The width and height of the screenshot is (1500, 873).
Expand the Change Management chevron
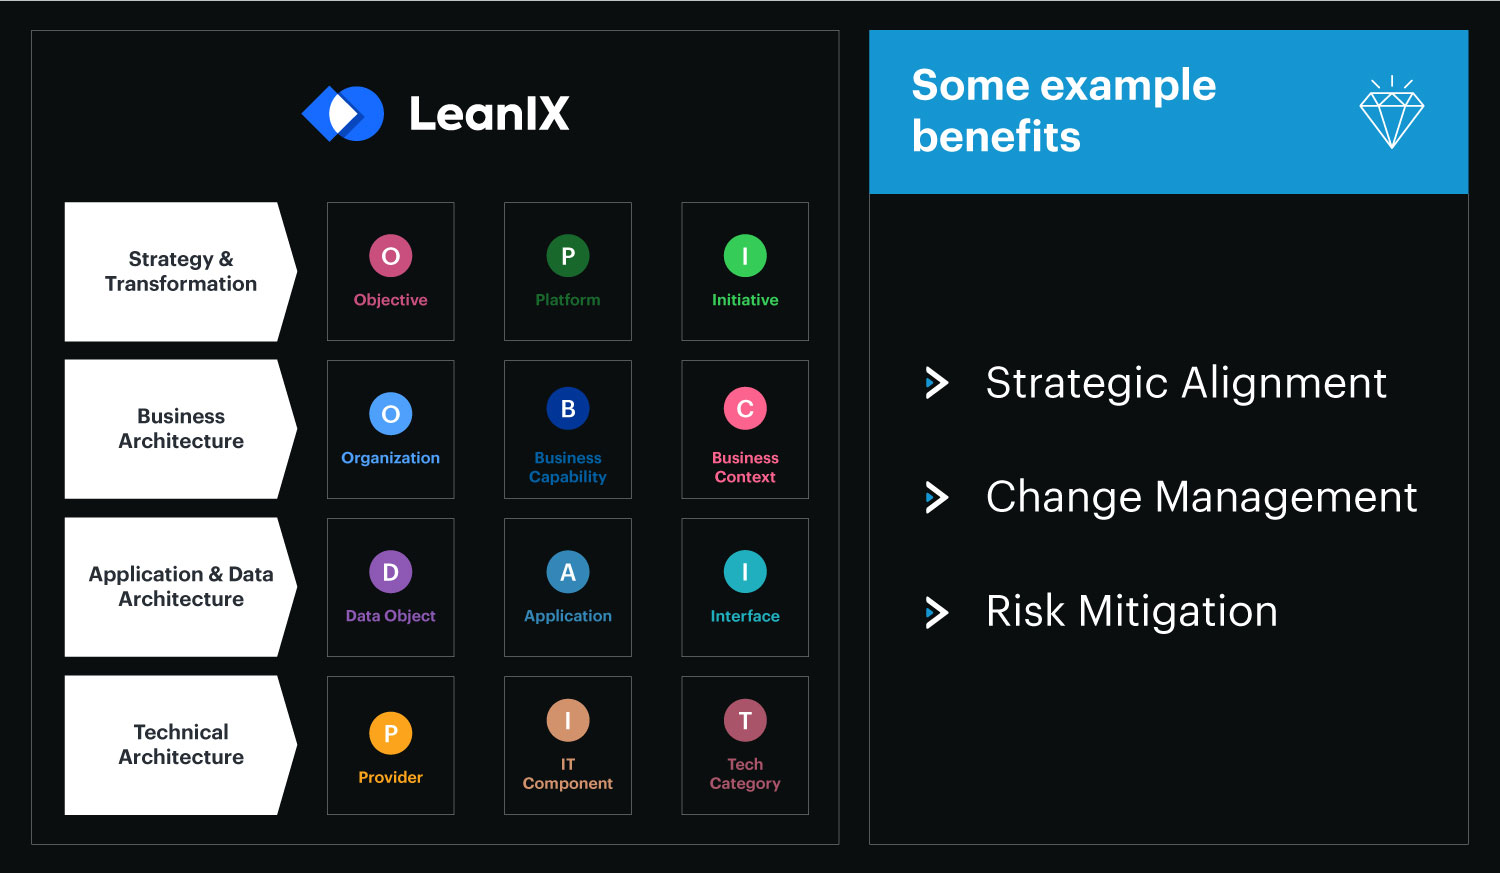point(936,497)
